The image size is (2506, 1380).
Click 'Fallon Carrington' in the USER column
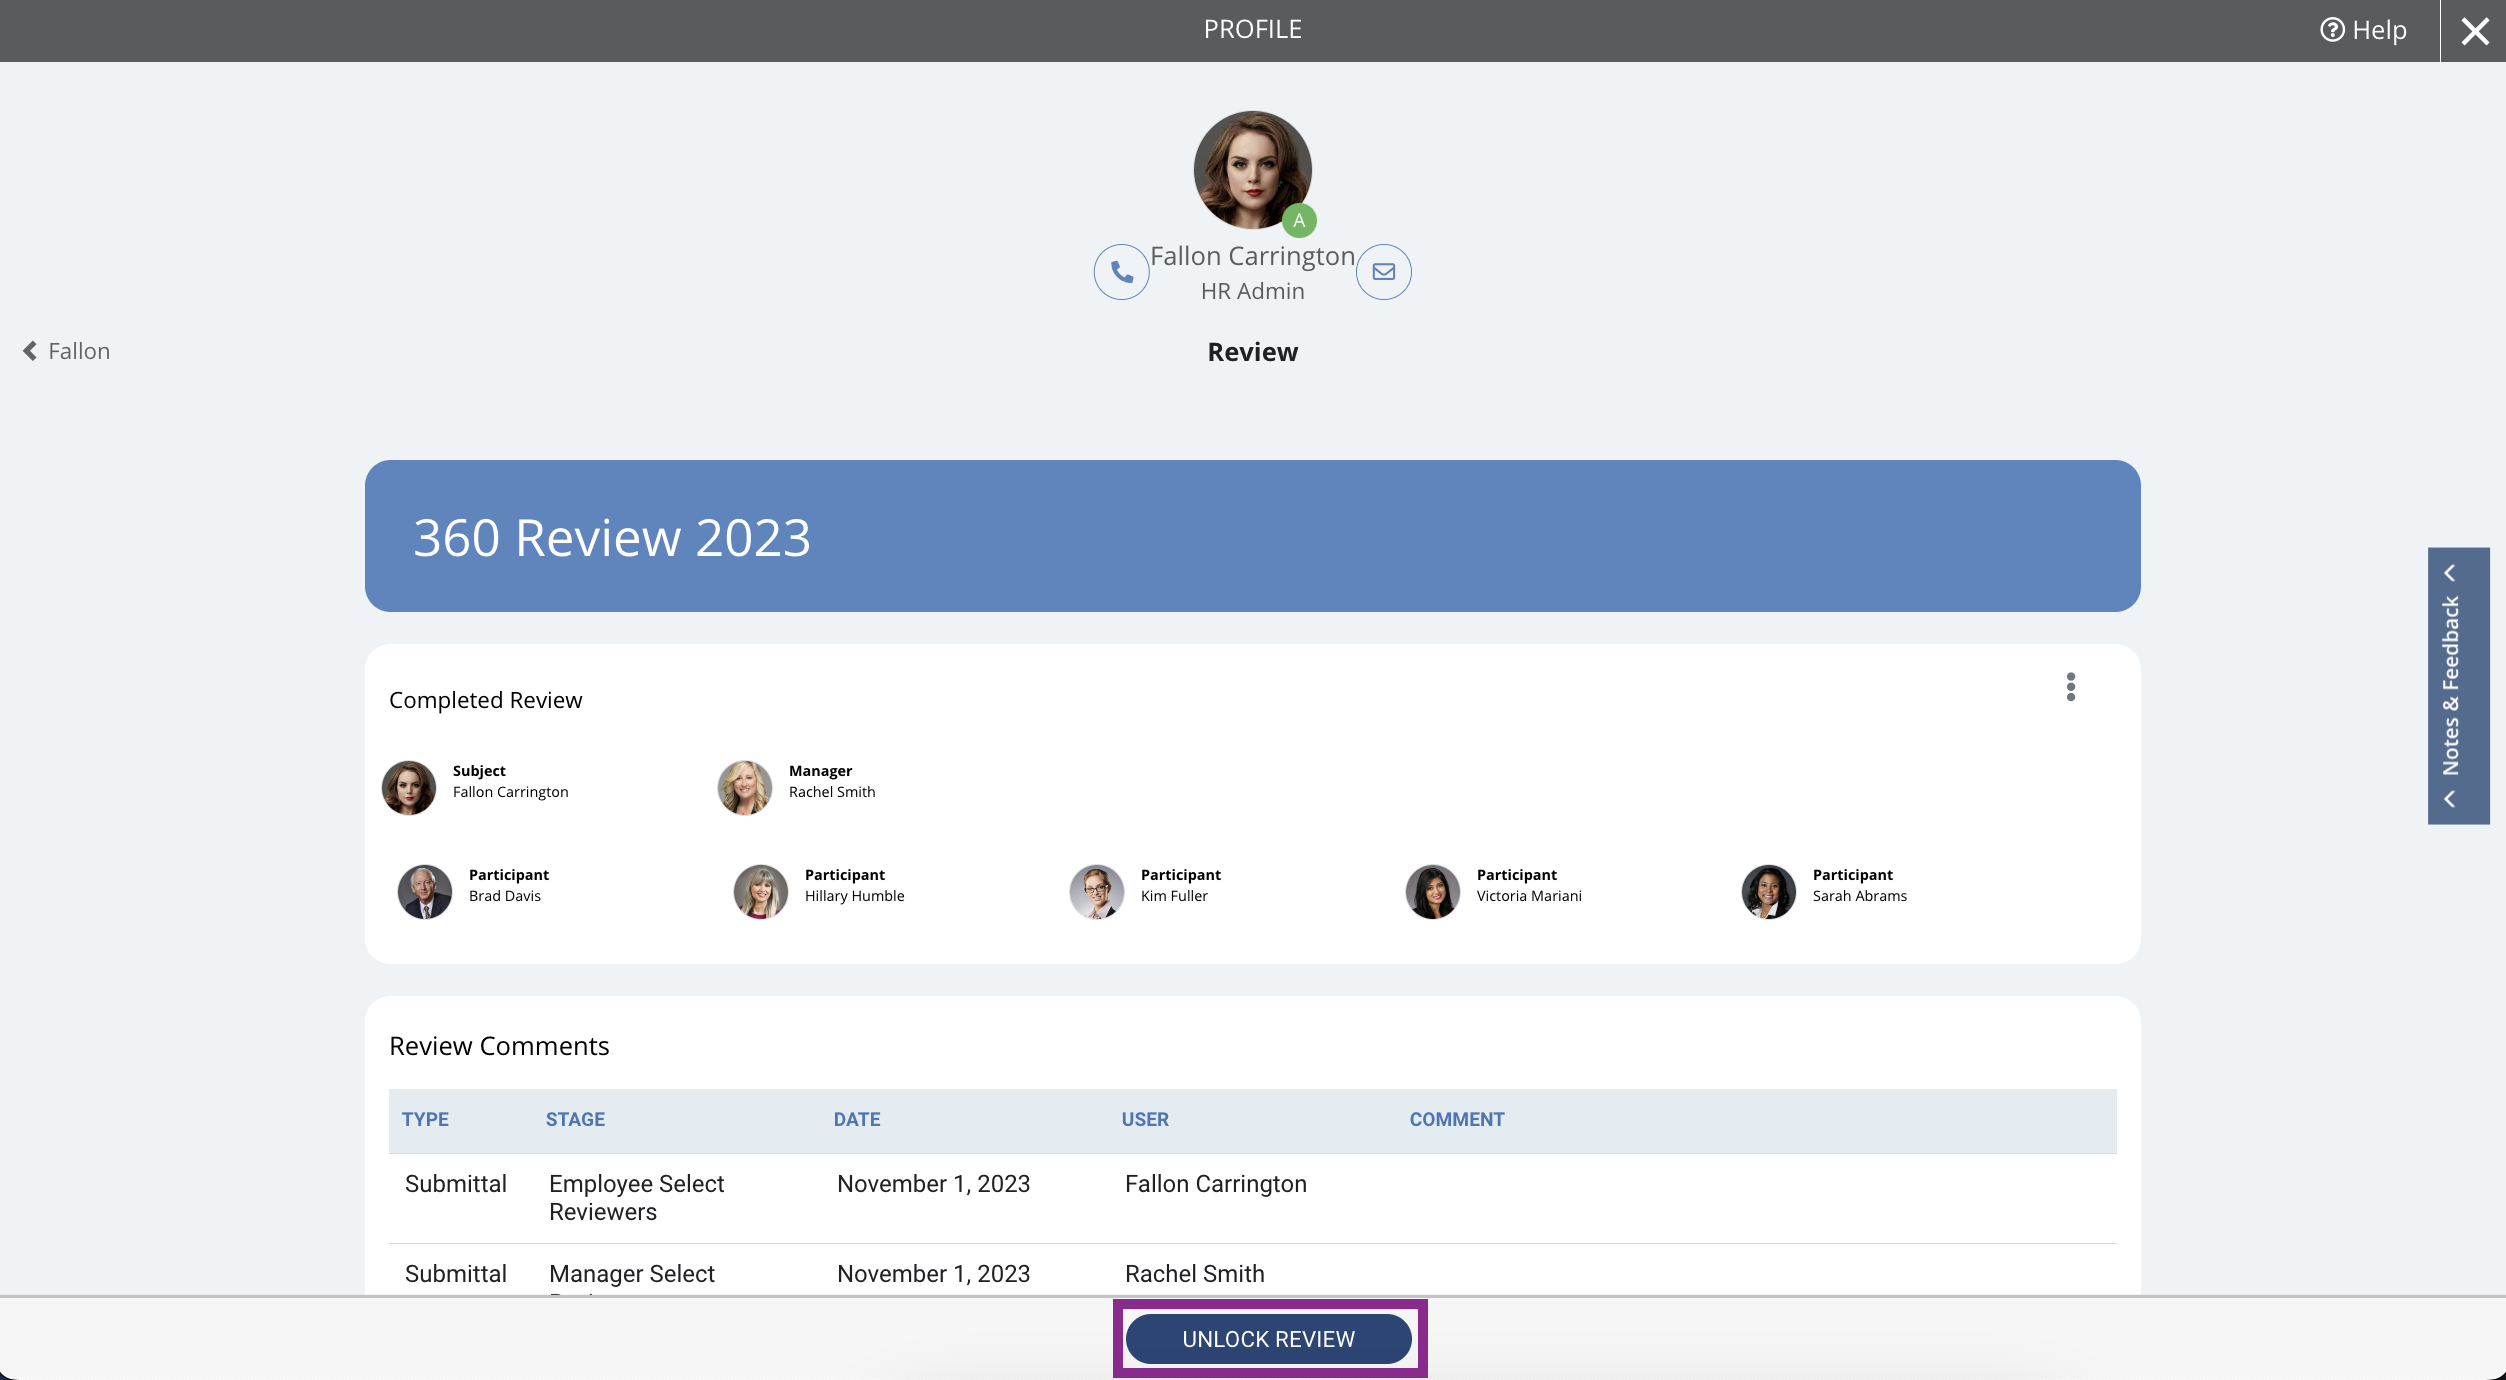point(1216,1184)
